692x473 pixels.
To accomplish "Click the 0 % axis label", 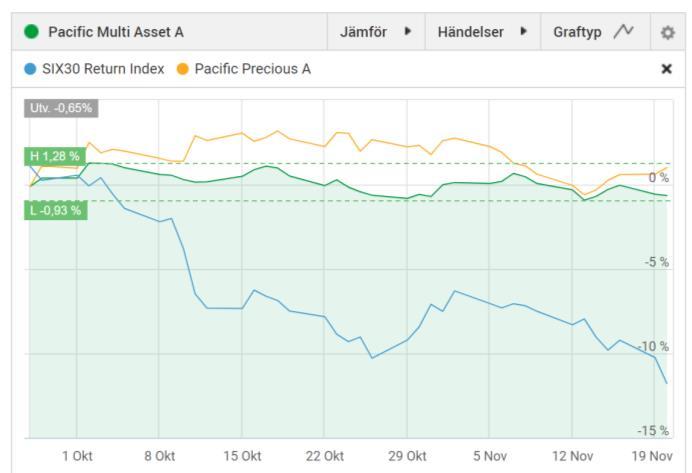I will coord(658,178).
